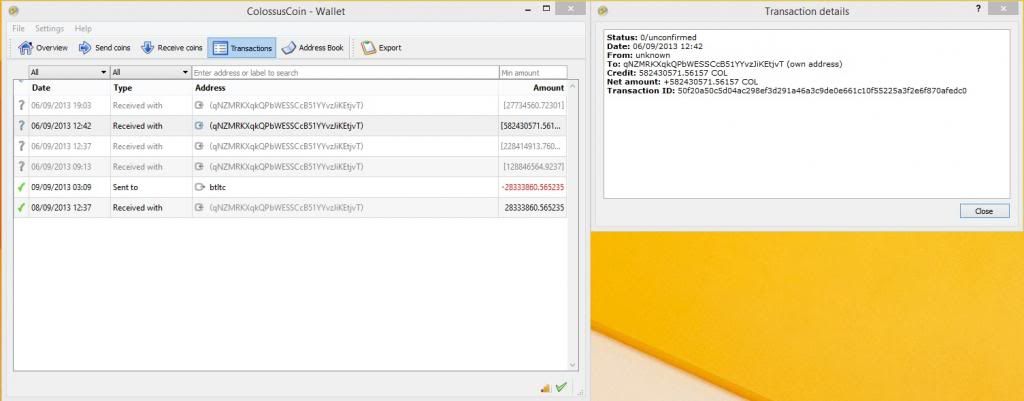This screenshot has height=401, width=1024.
Task: Focus the address or label search field
Action: [345, 72]
